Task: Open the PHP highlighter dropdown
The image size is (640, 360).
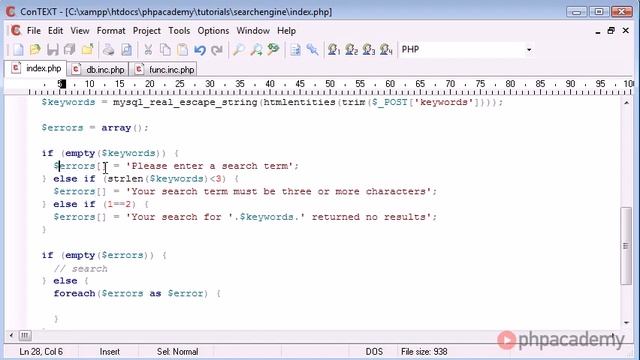Action: click(529, 50)
